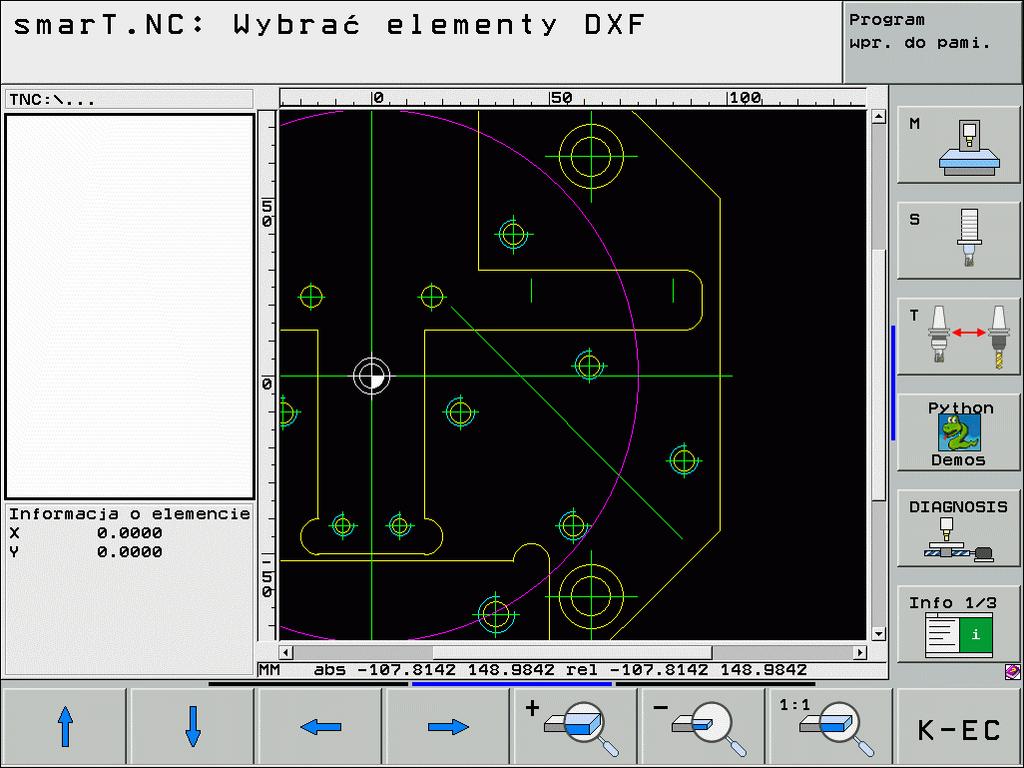Open the T tool change soft key
The height and width of the screenshot is (768, 1024).
coord(958,336)
